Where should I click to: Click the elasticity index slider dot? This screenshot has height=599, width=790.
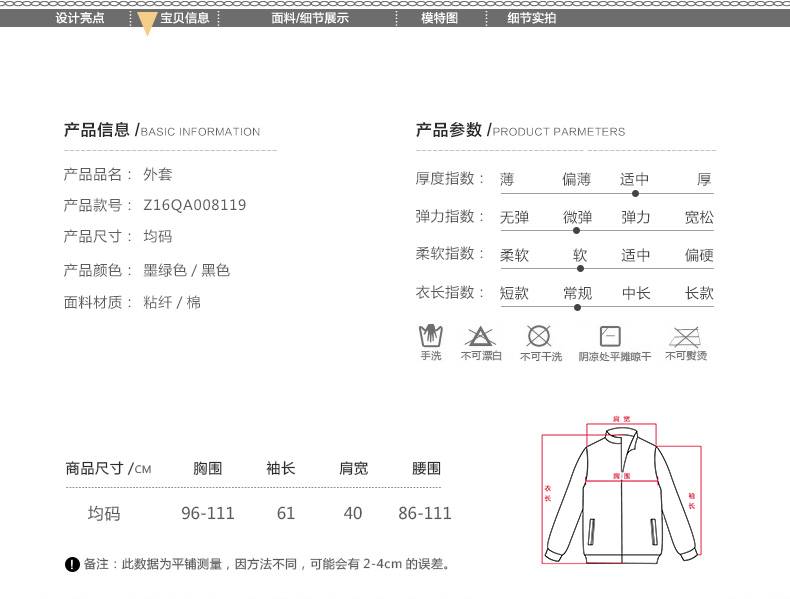(x=577, y=231)
